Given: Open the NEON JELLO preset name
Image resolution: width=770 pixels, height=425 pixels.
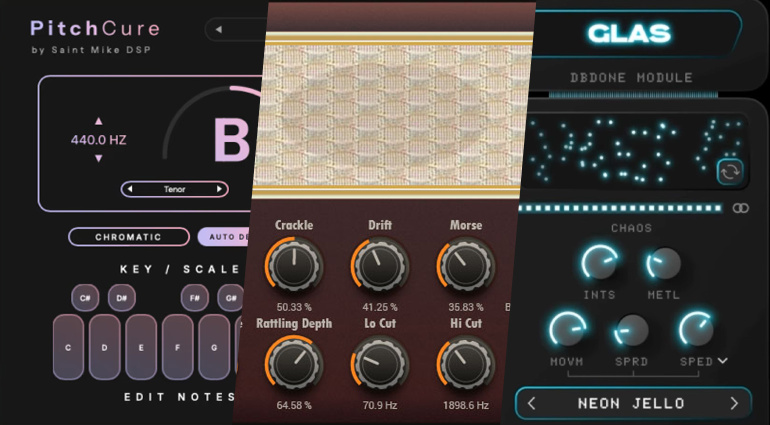Looking at the screenshot, I should point(631,403).
